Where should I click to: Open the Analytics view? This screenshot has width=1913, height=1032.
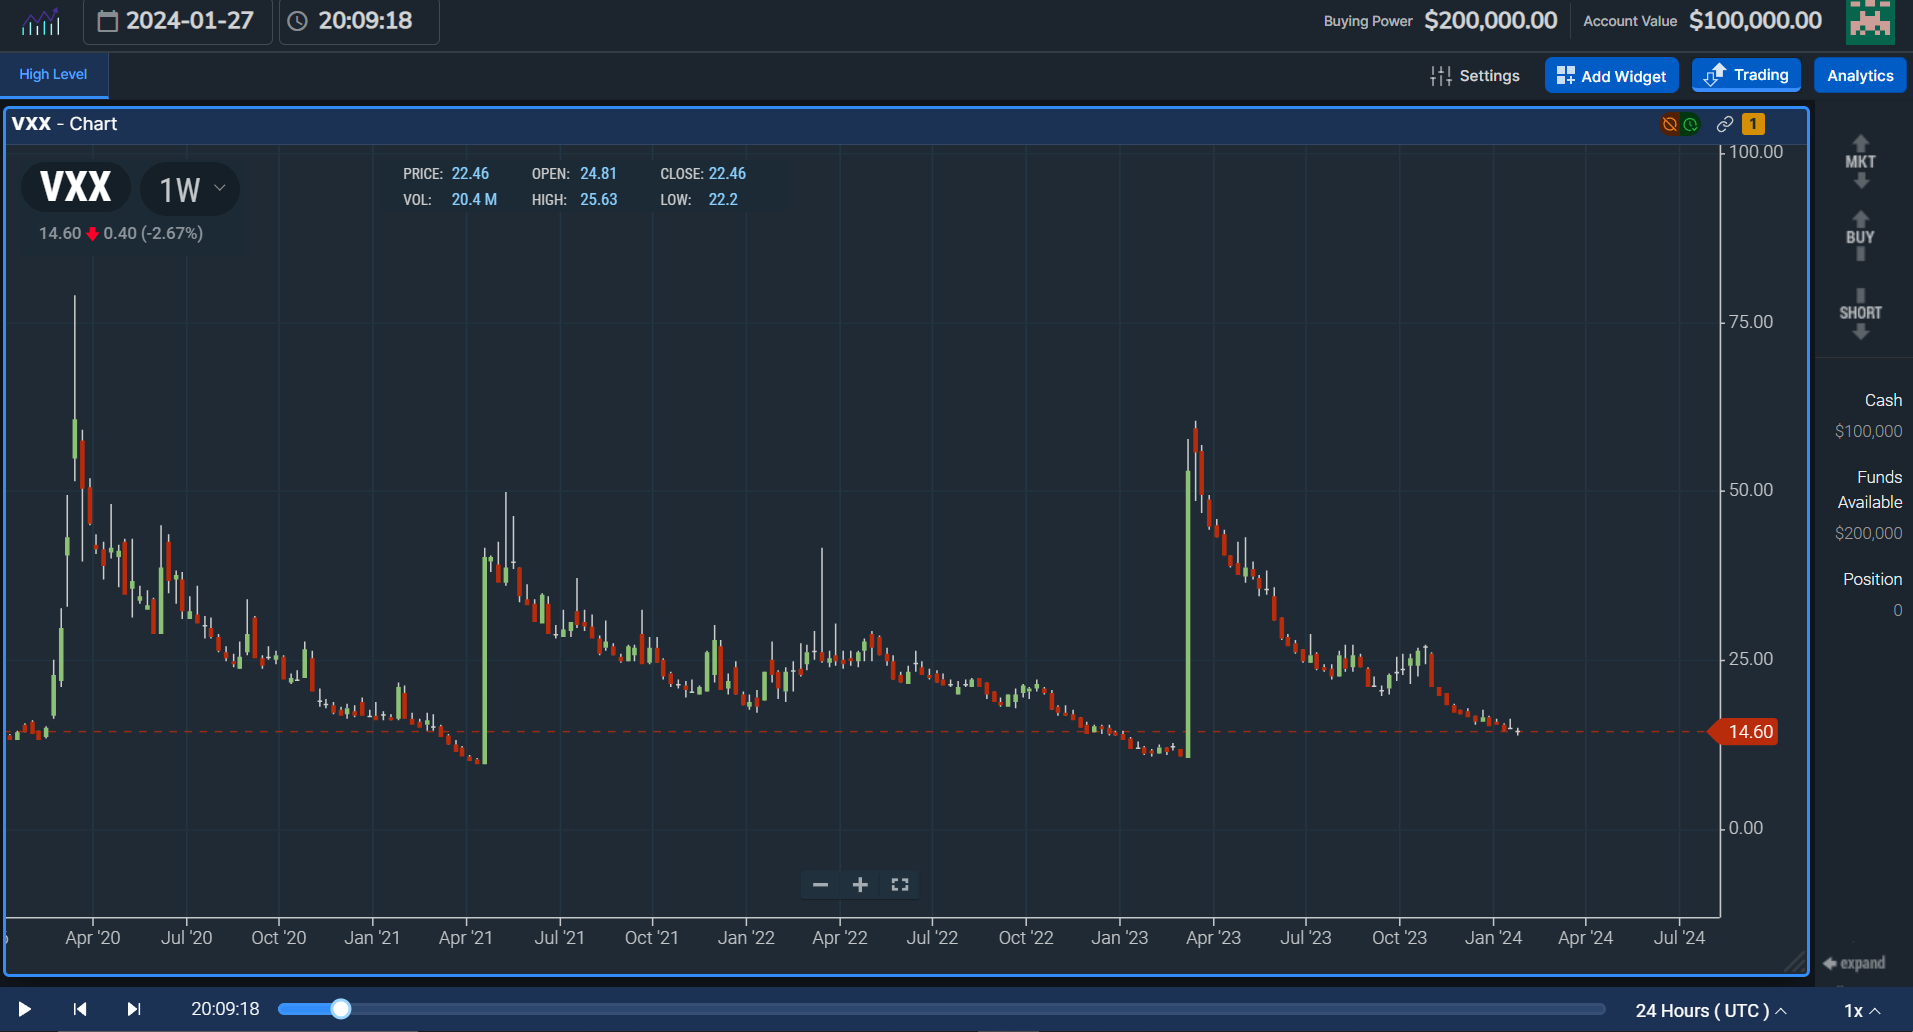1859,75
